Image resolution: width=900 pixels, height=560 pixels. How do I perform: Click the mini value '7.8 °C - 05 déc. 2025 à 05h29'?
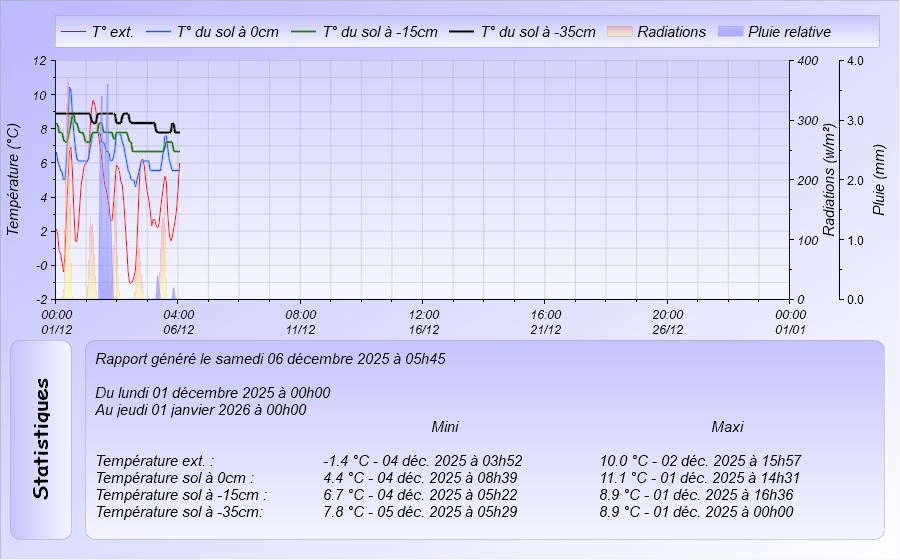(420, 512)
